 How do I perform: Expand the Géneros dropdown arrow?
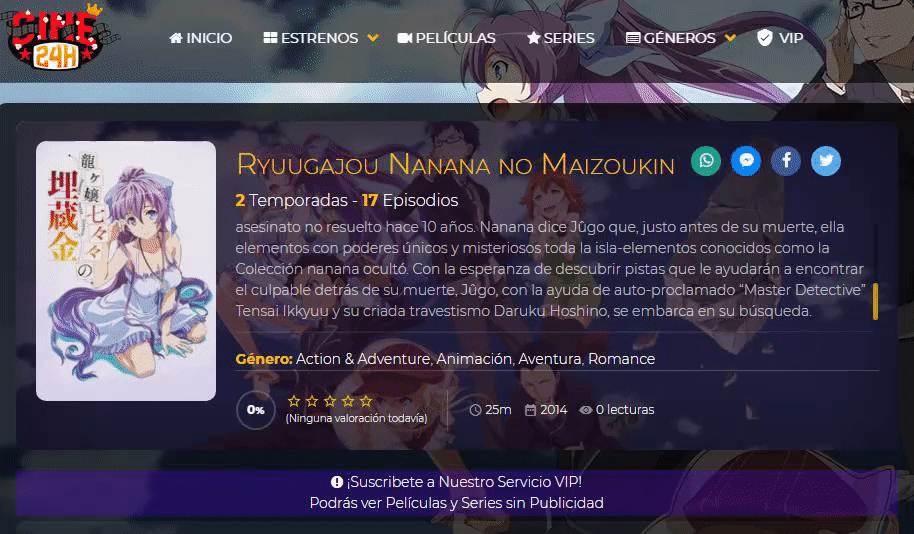pyautogui.click(x=730, y=38)
